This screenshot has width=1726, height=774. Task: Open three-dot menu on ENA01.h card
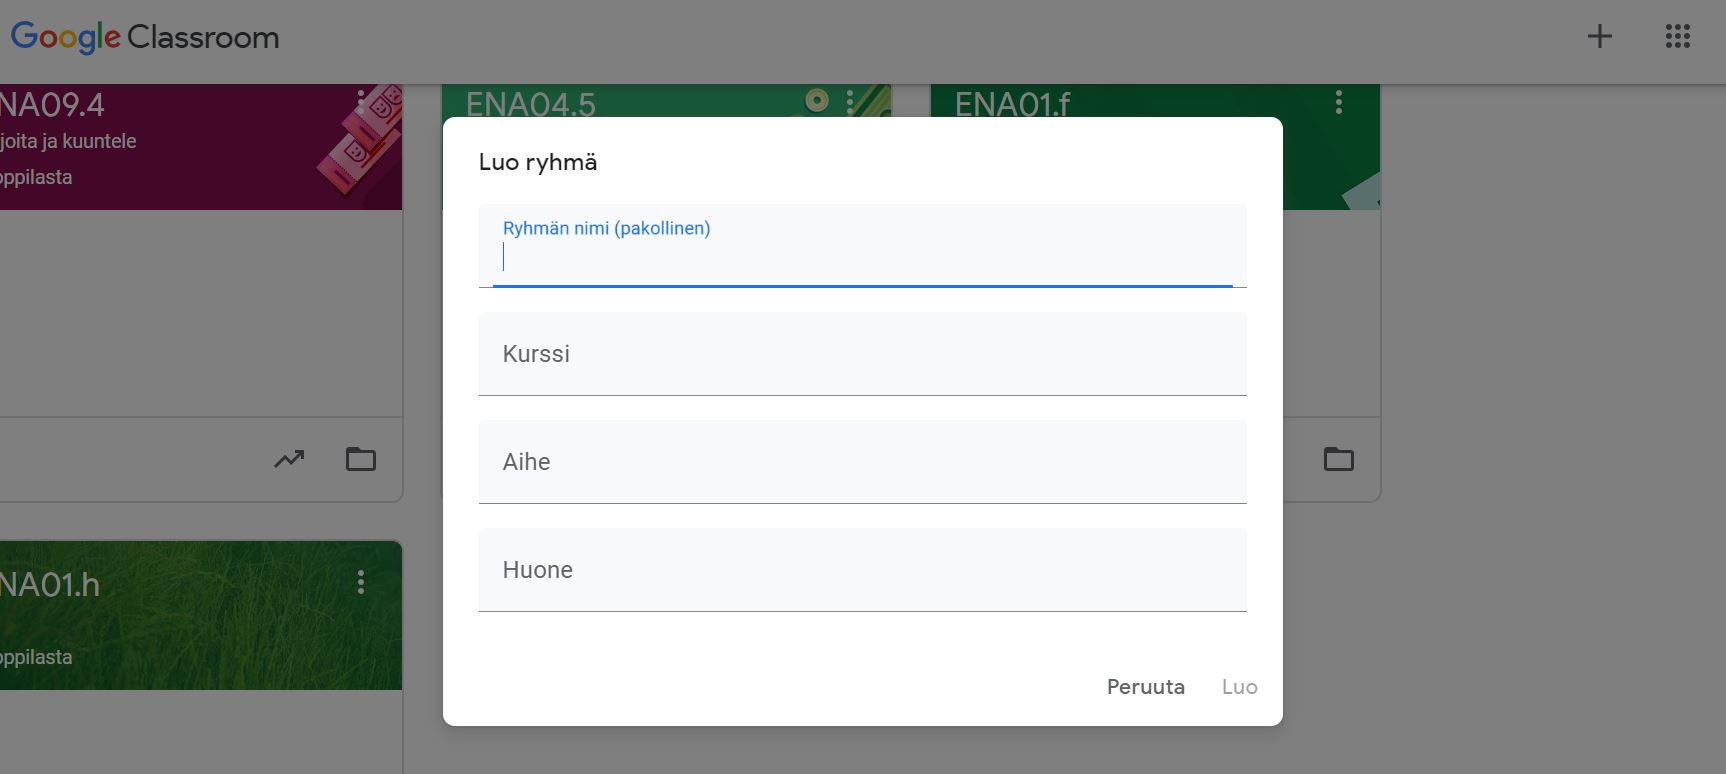point(361,583)
